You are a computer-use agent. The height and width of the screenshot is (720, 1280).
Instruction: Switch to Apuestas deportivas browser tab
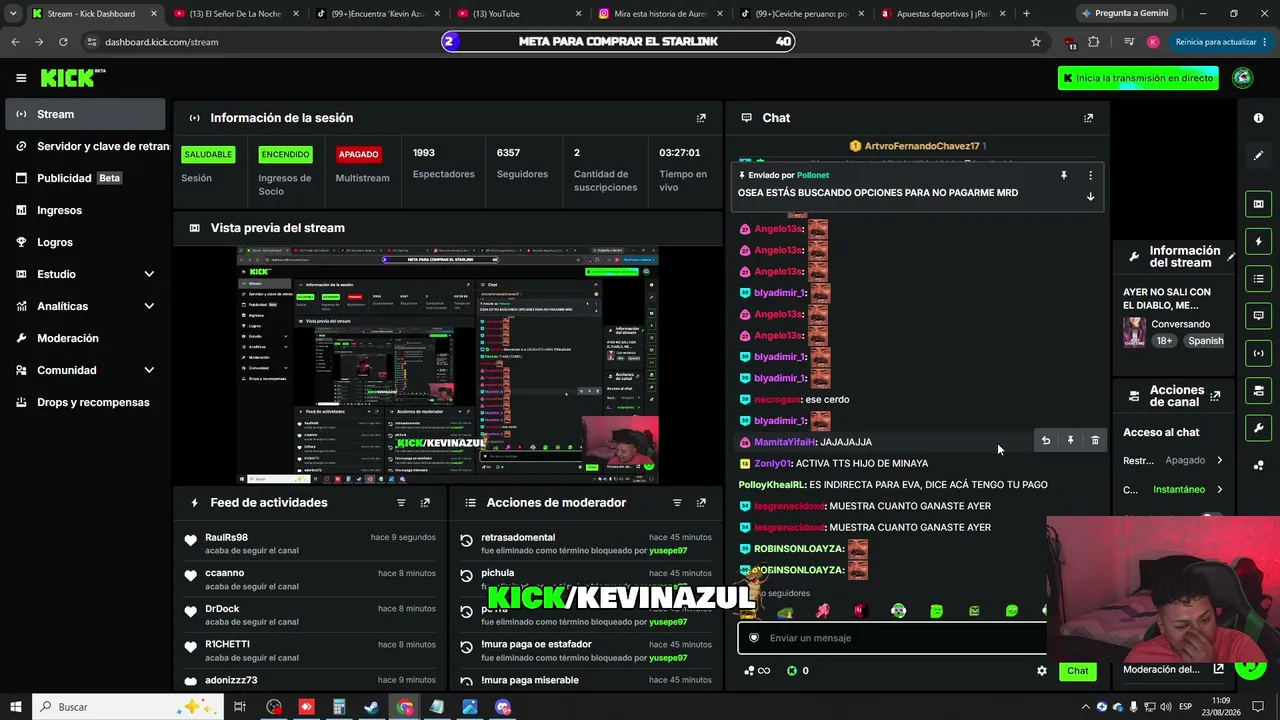[x=944, y=14]
